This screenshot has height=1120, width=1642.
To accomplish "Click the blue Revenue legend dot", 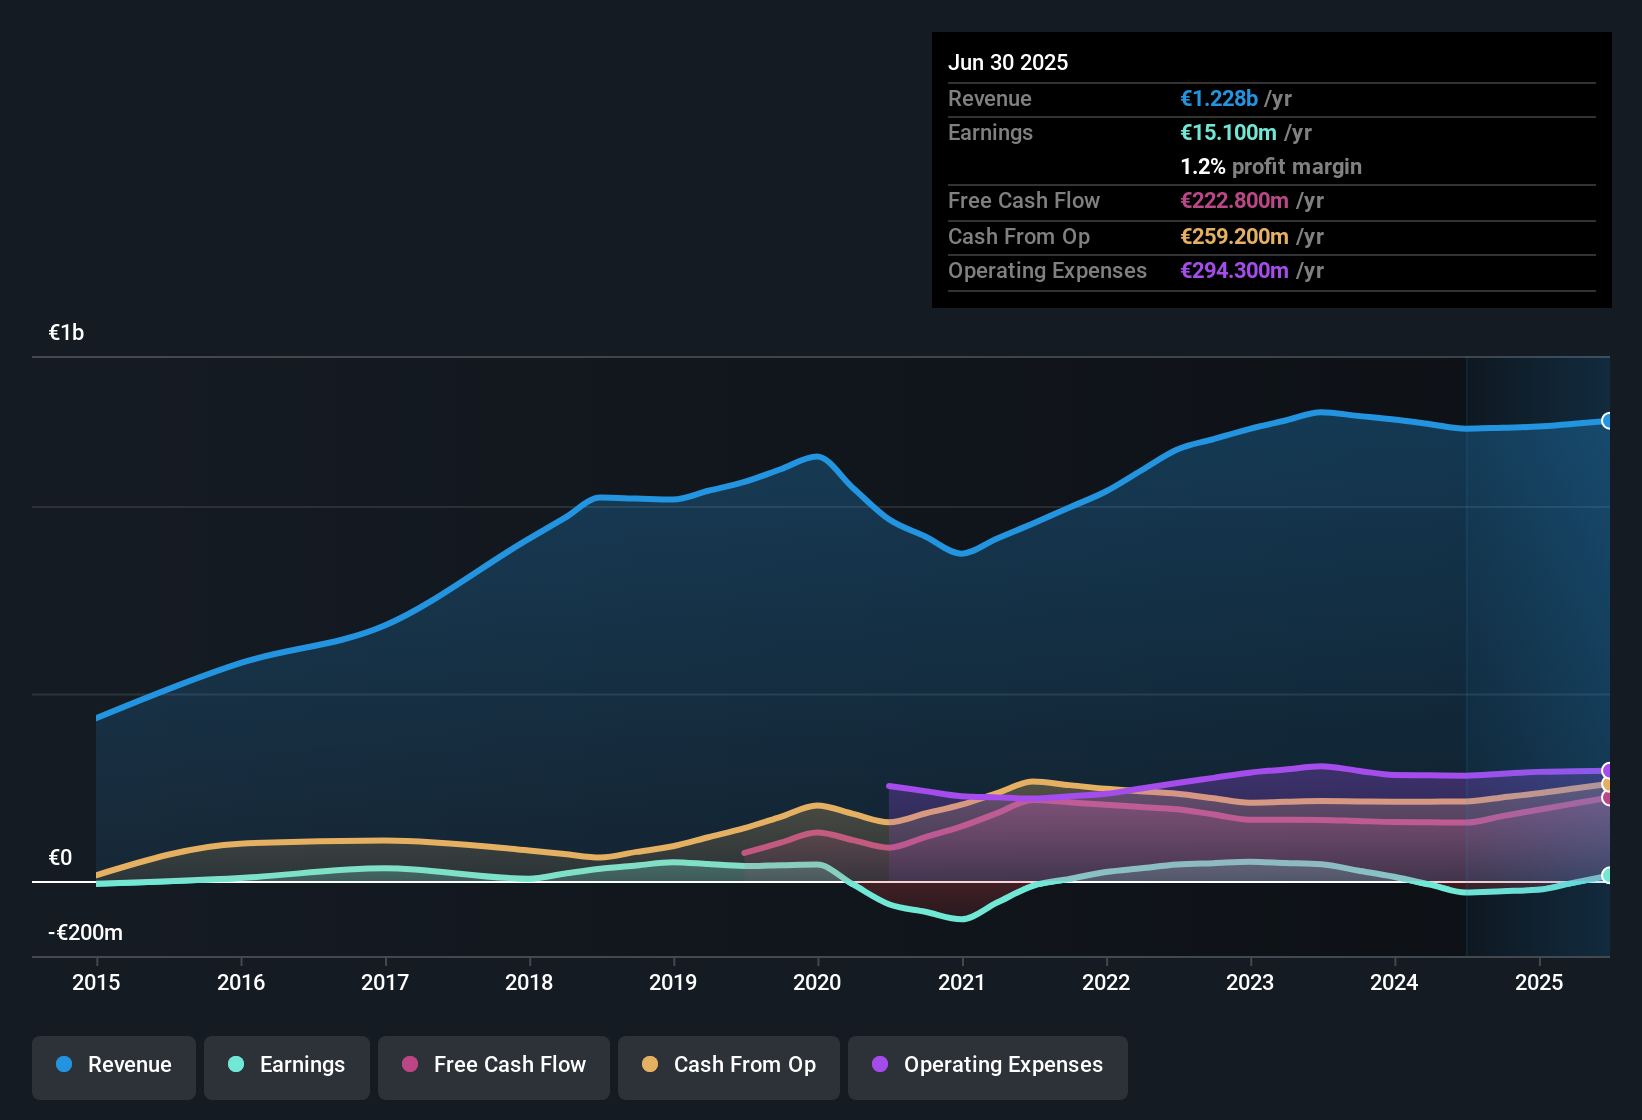I will click(63, 1065).
